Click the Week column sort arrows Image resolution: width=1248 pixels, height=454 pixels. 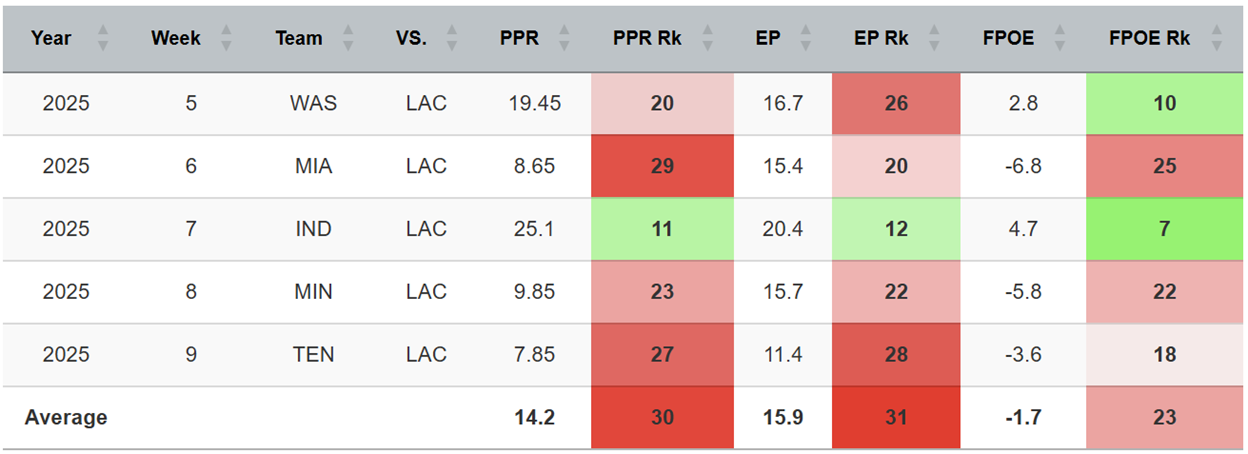226,38
